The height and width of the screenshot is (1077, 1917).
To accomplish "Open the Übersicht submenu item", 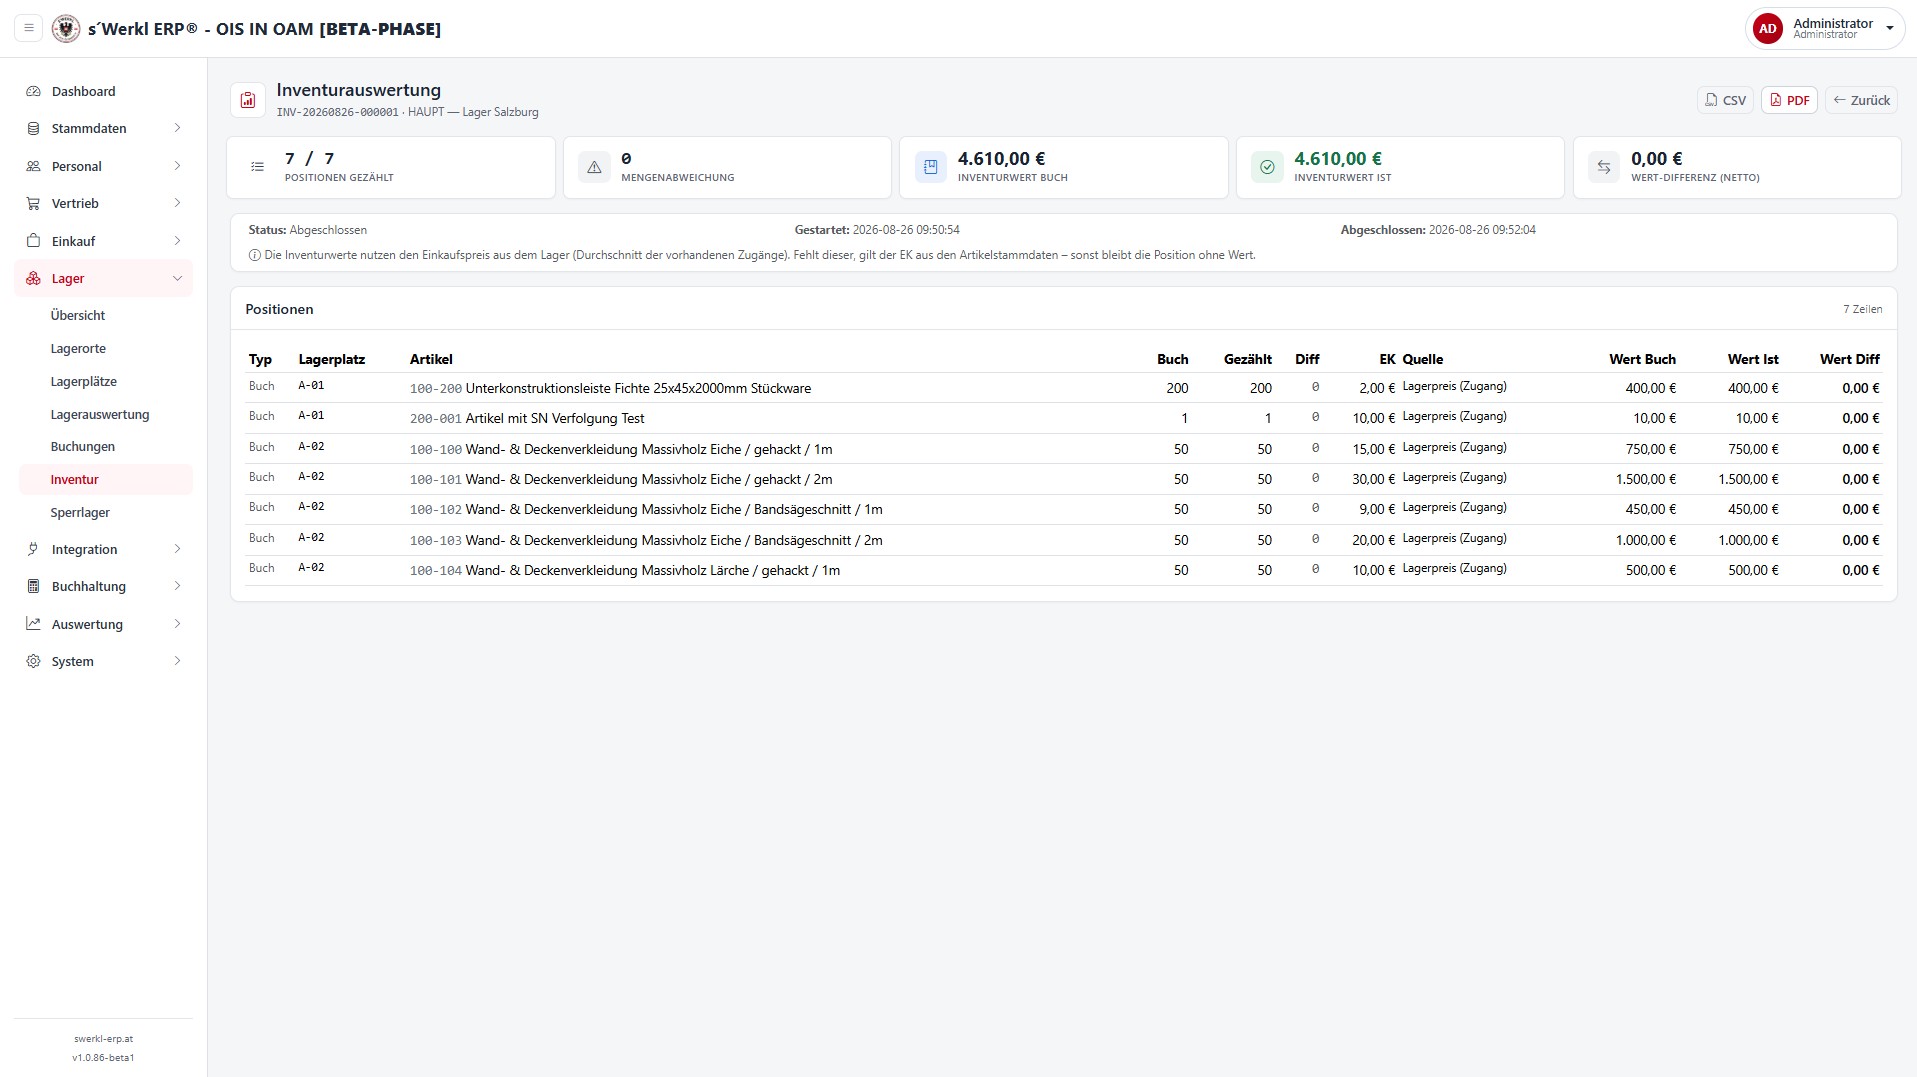I will [x=105, y=315].
